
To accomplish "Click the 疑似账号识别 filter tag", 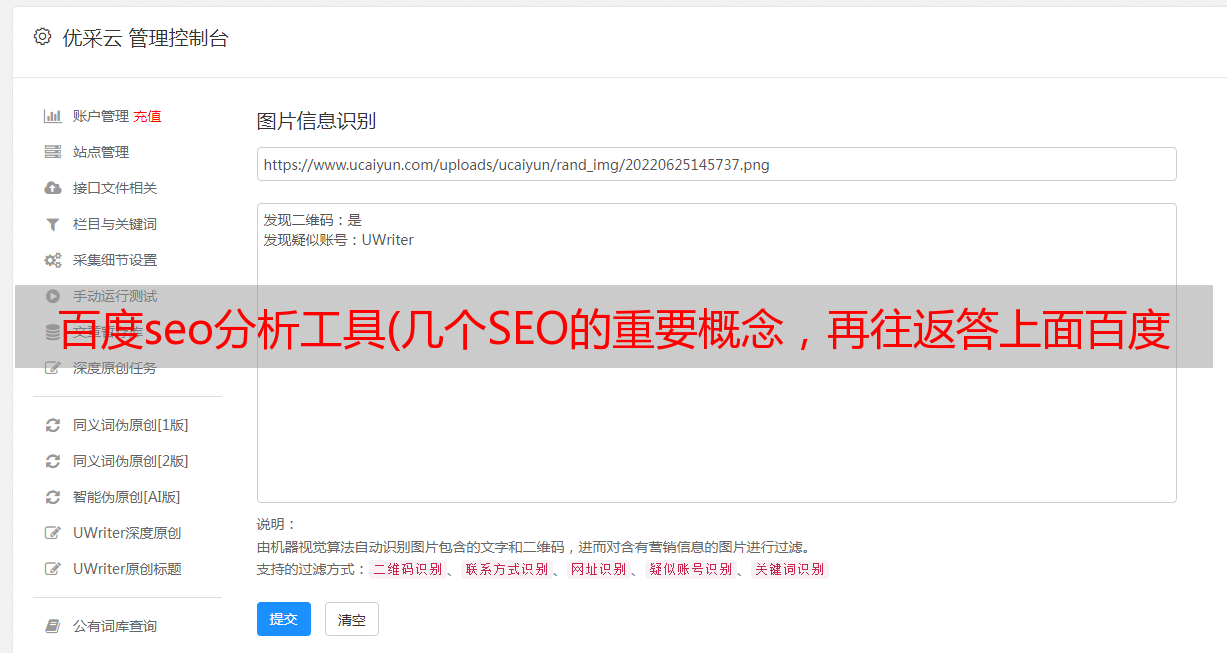I will click(690, 569).
